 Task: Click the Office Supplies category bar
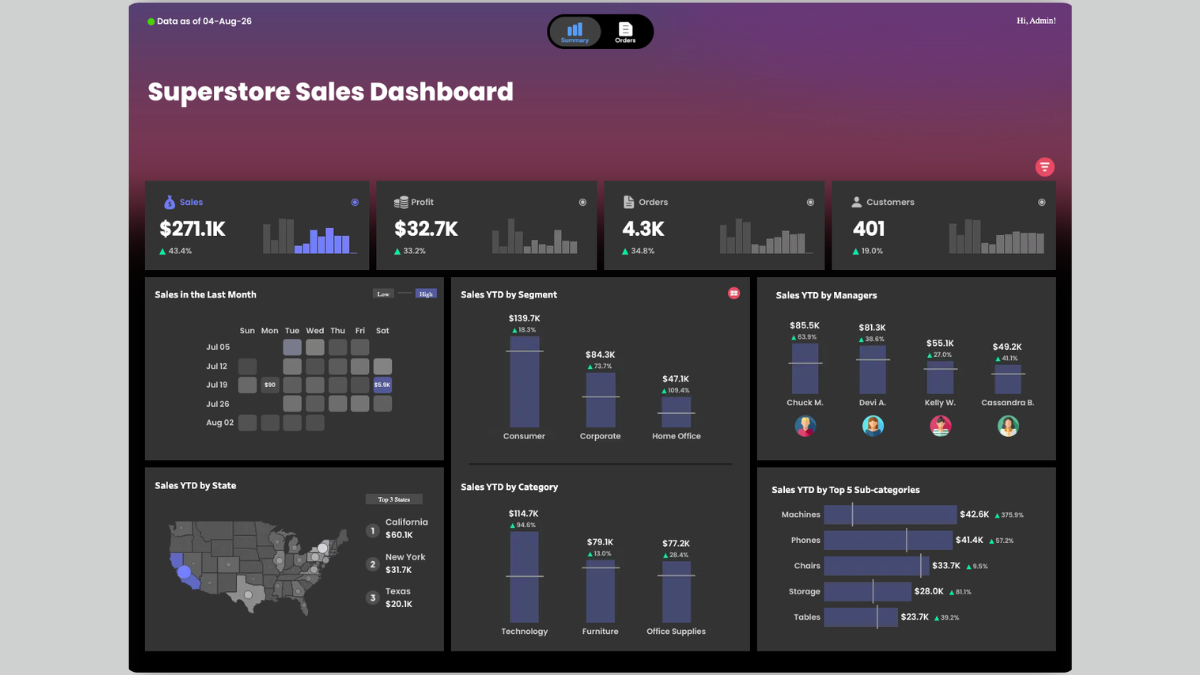[676, 592]
